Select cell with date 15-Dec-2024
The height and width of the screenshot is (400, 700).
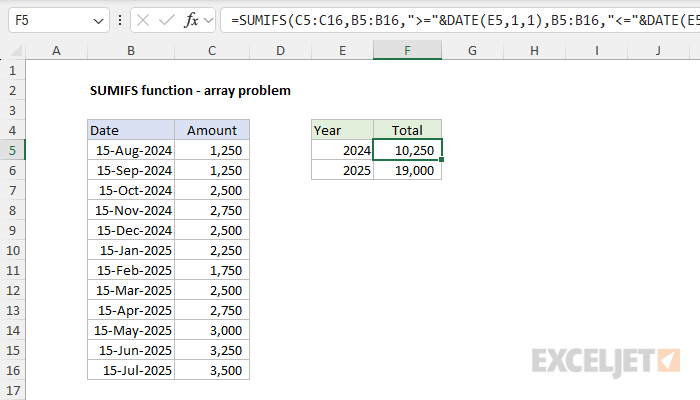pos(131,230)
